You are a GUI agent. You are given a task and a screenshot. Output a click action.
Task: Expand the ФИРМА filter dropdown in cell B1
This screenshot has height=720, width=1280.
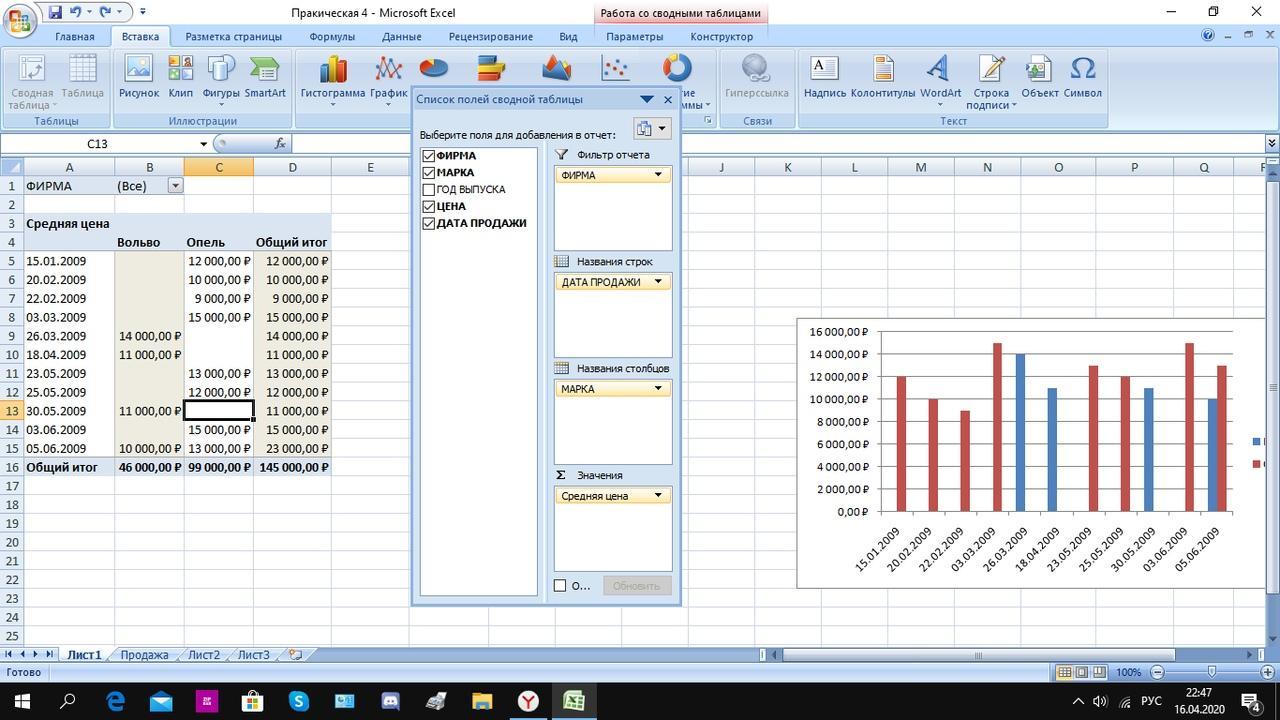[x=175, y=186]
